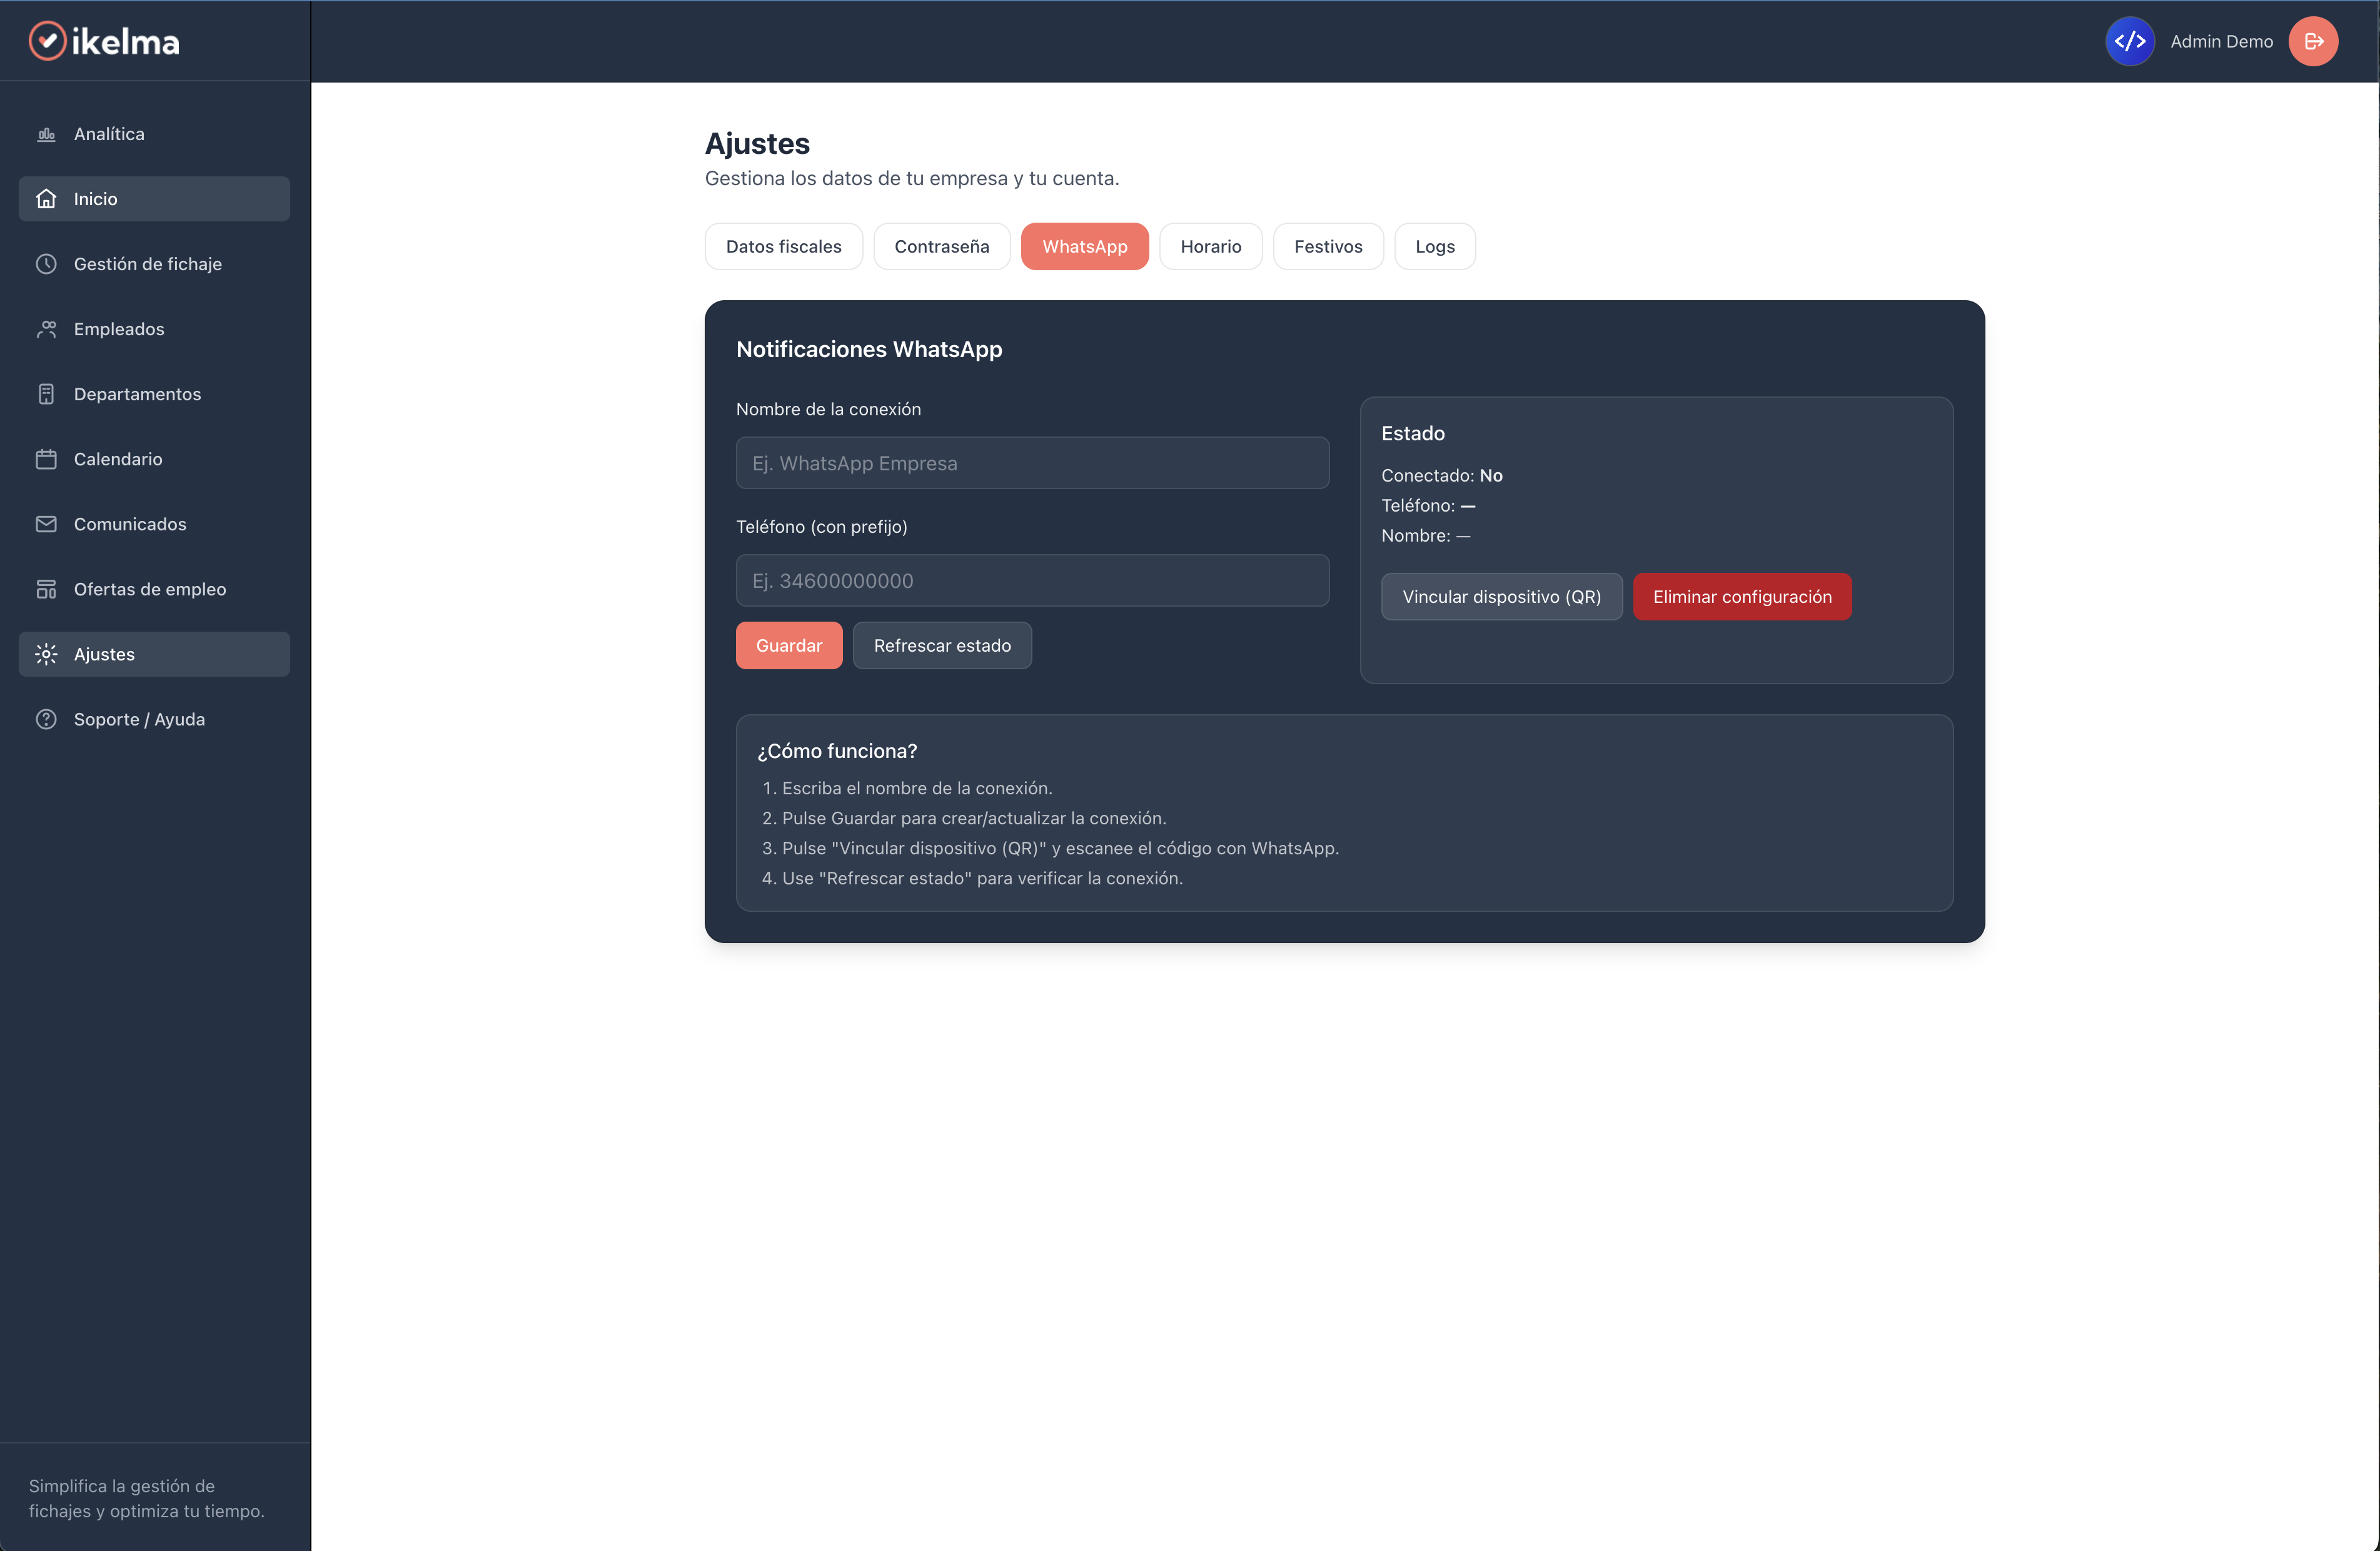This screenshot has width=2380, height=1551.
Task: Click the Teléfono (con prefijo) input
Action: point(1031,581)
